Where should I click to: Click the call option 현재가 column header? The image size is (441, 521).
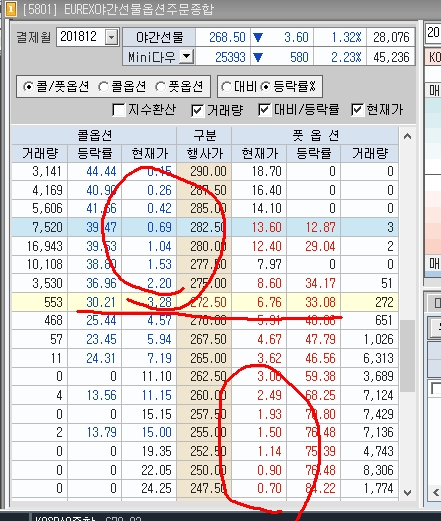coord(149,154)
